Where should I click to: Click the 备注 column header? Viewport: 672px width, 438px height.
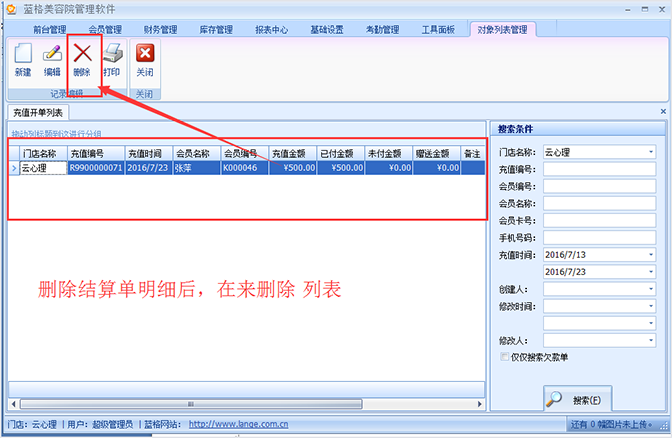tap(473, 153)
